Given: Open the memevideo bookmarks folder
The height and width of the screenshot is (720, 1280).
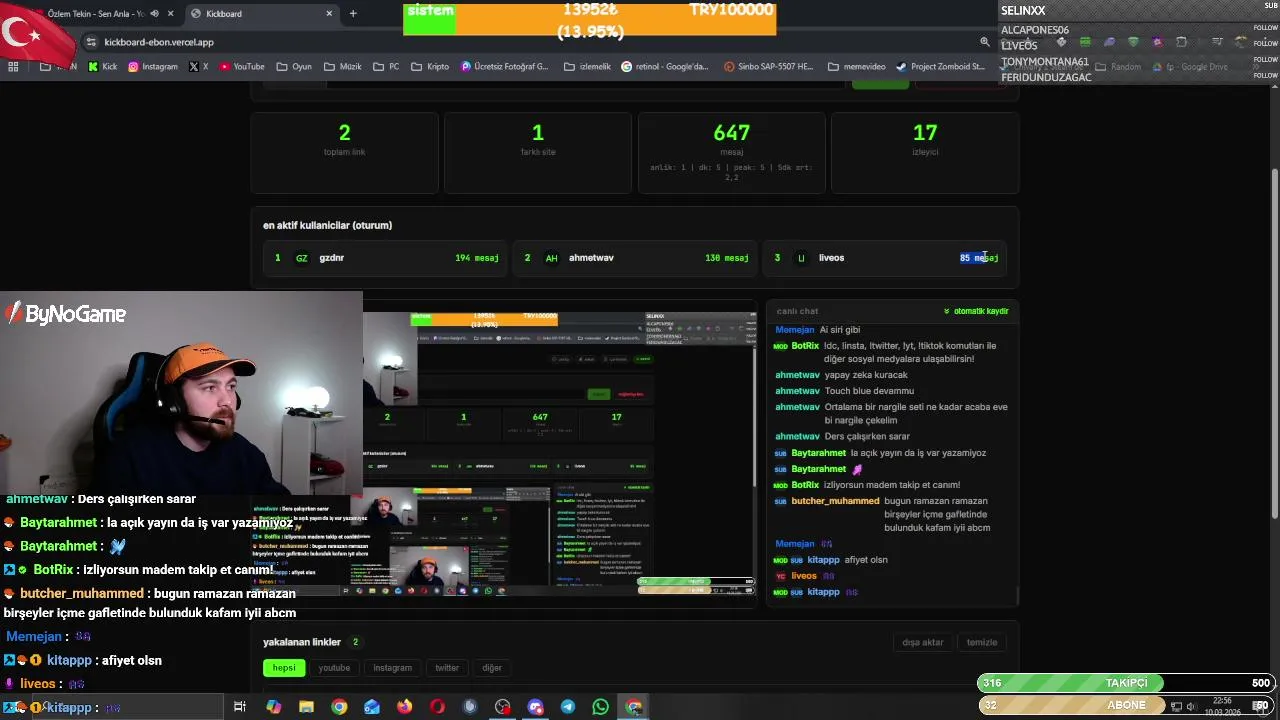Looking at the screenshot, I should [857, 67].
